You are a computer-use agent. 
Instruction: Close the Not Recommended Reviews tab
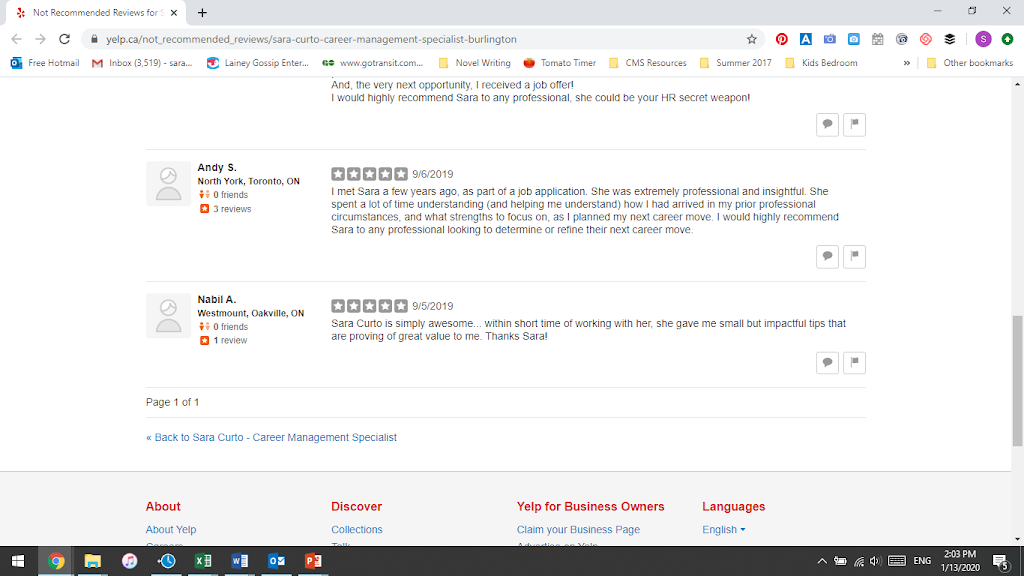coord(174,13)
